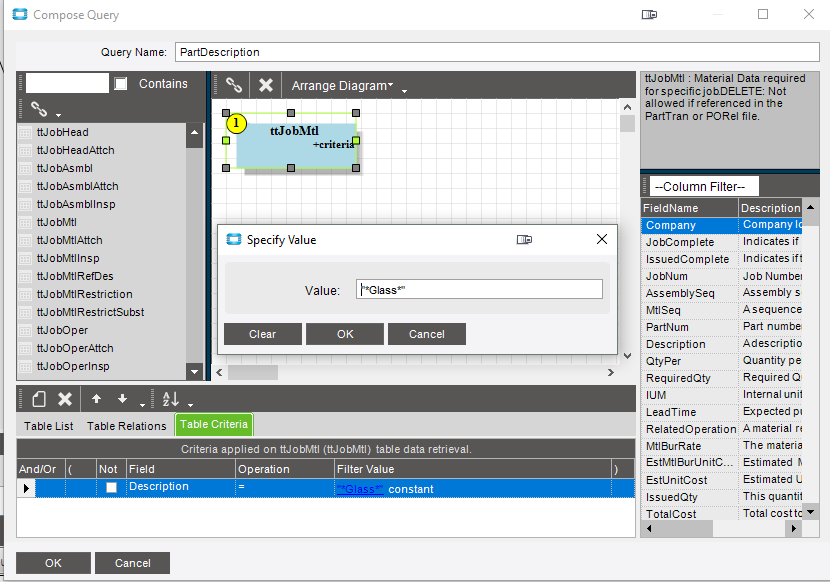Click the Value input in Specify Value dialog

click(479, 289)
